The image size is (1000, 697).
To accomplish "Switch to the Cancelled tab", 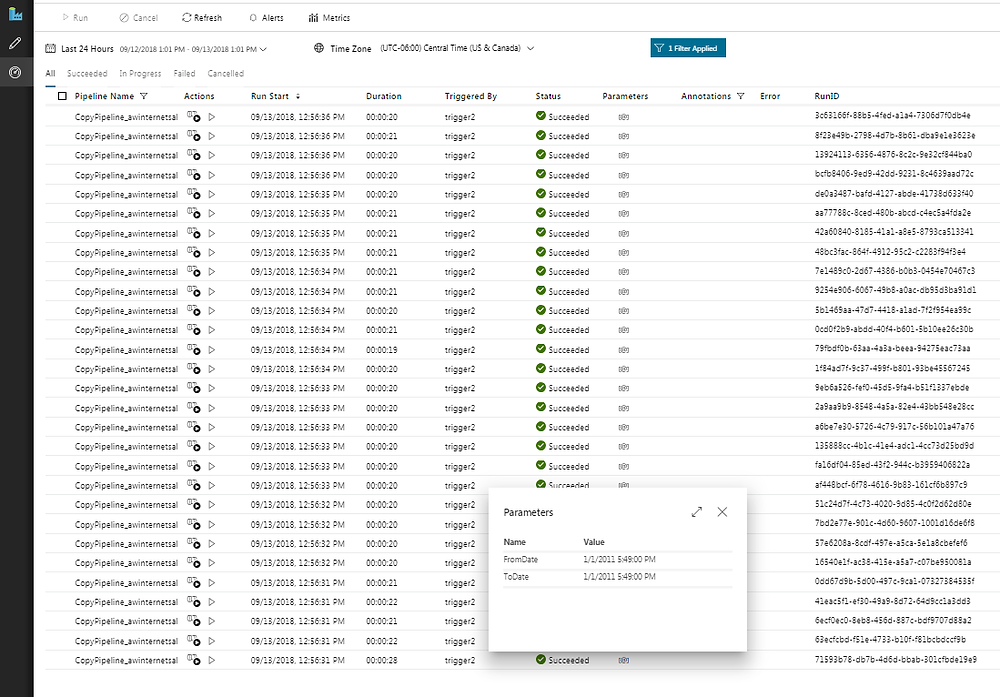I will [226, 73].
